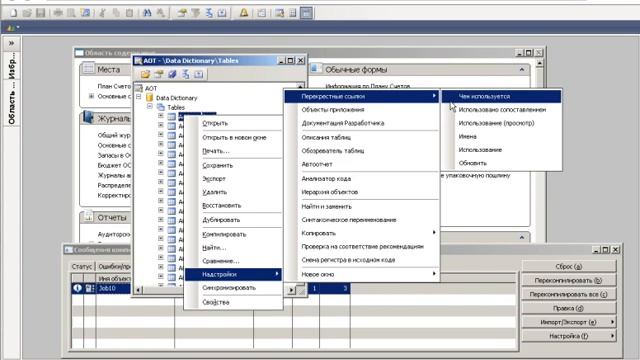The image size is (640, 360).
Task: Open the Новое окно submenu
Action: coord(369,274)
